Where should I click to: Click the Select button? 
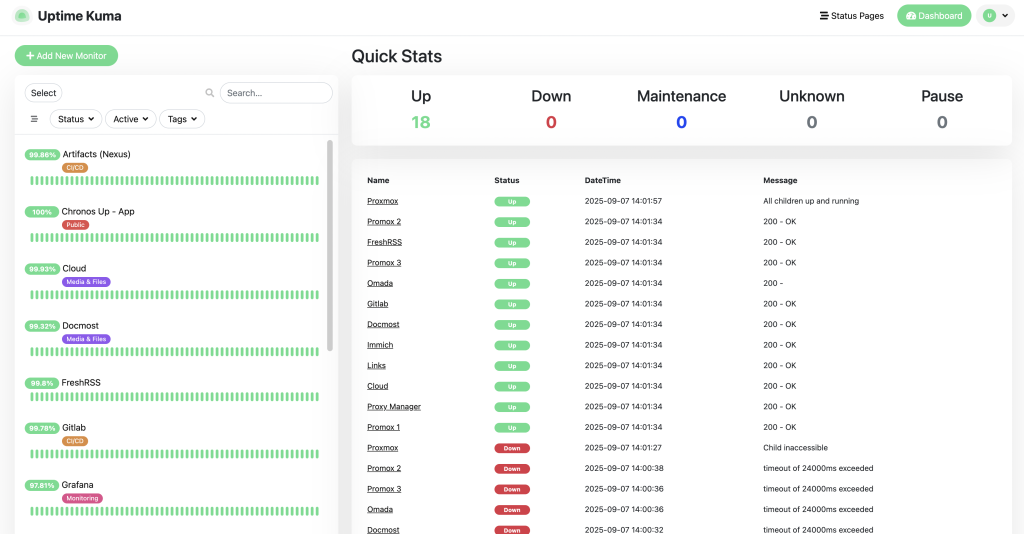point(43,93)
